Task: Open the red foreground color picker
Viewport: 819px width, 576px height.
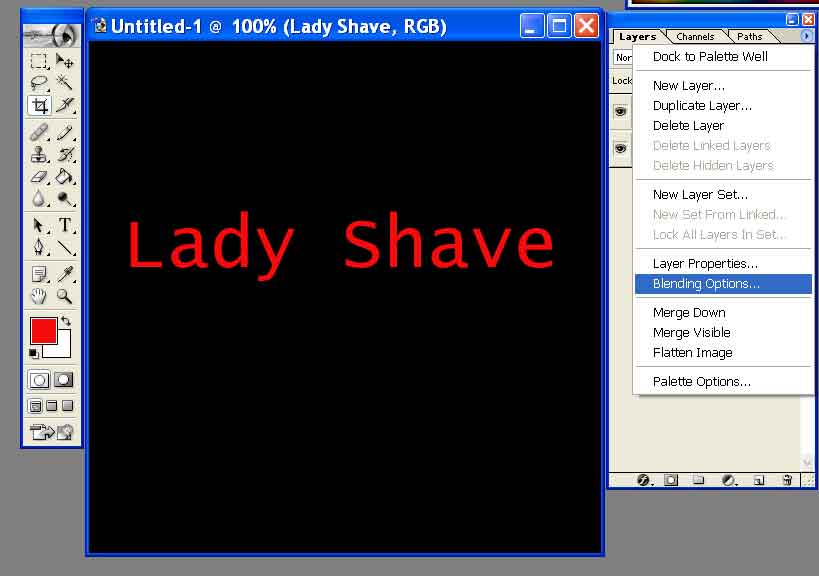Action: click(x=43, y=331)
